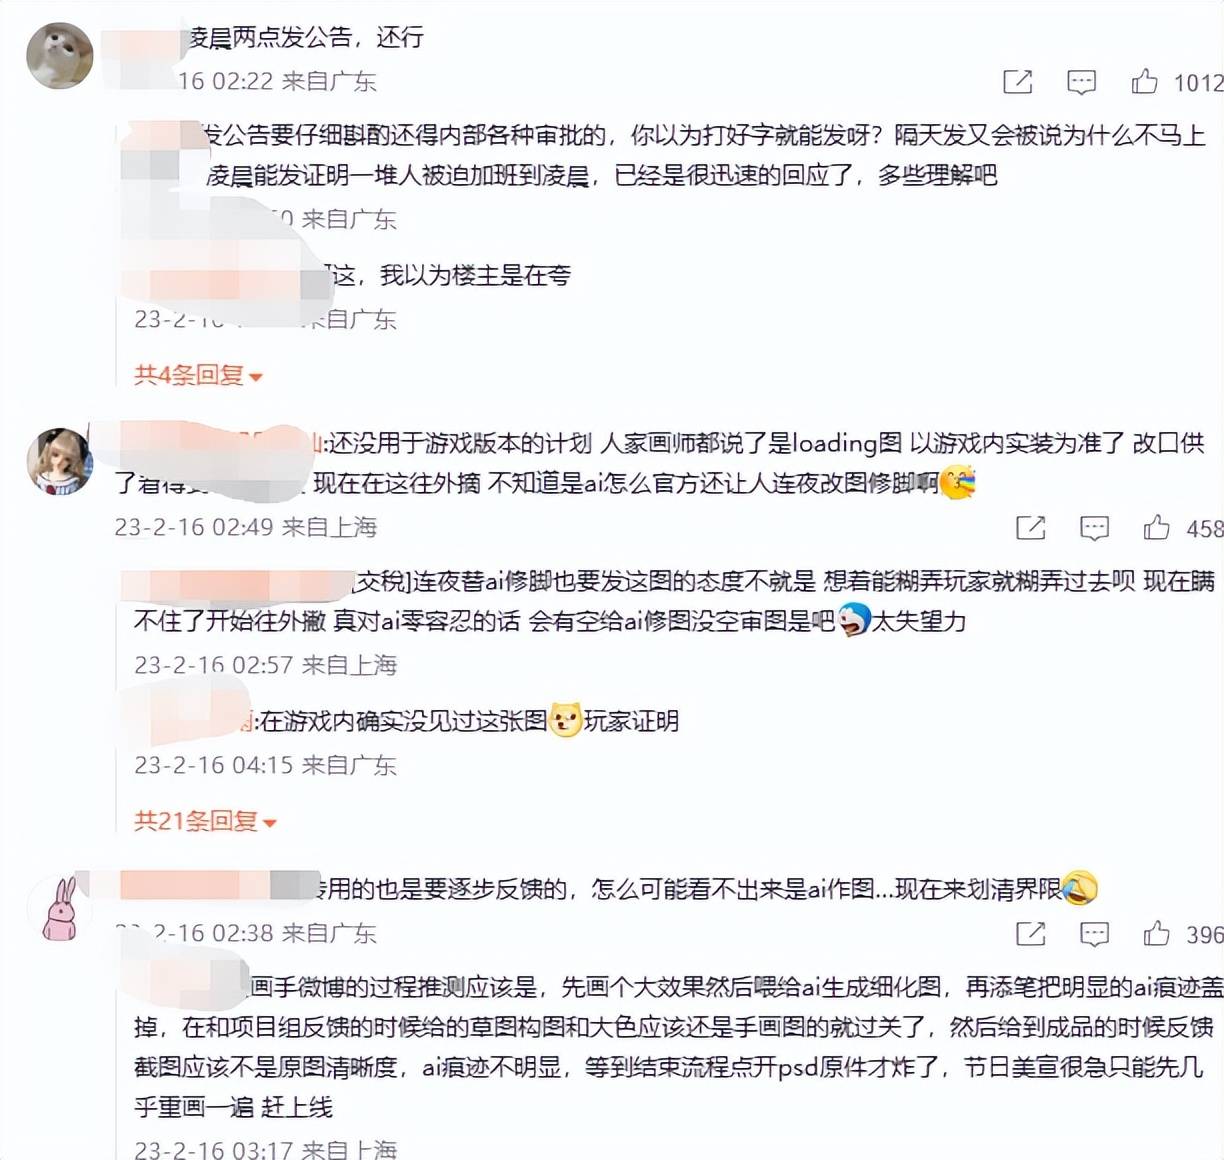Open the doll girl avatar profile
The height and width of the screenshot is (1160, 1224).
[x=59, y=461]
